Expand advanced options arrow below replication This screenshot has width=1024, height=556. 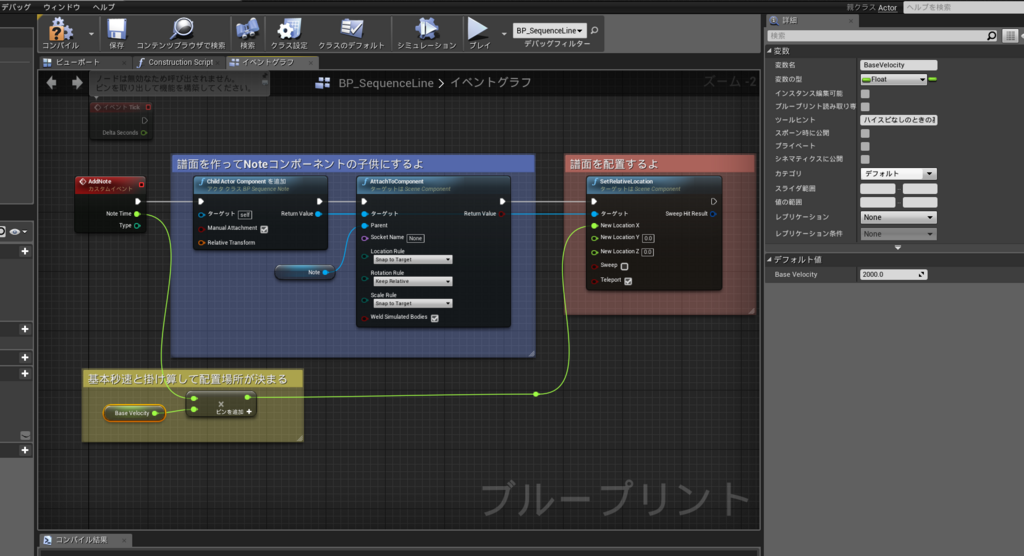(x=897, y=248)
